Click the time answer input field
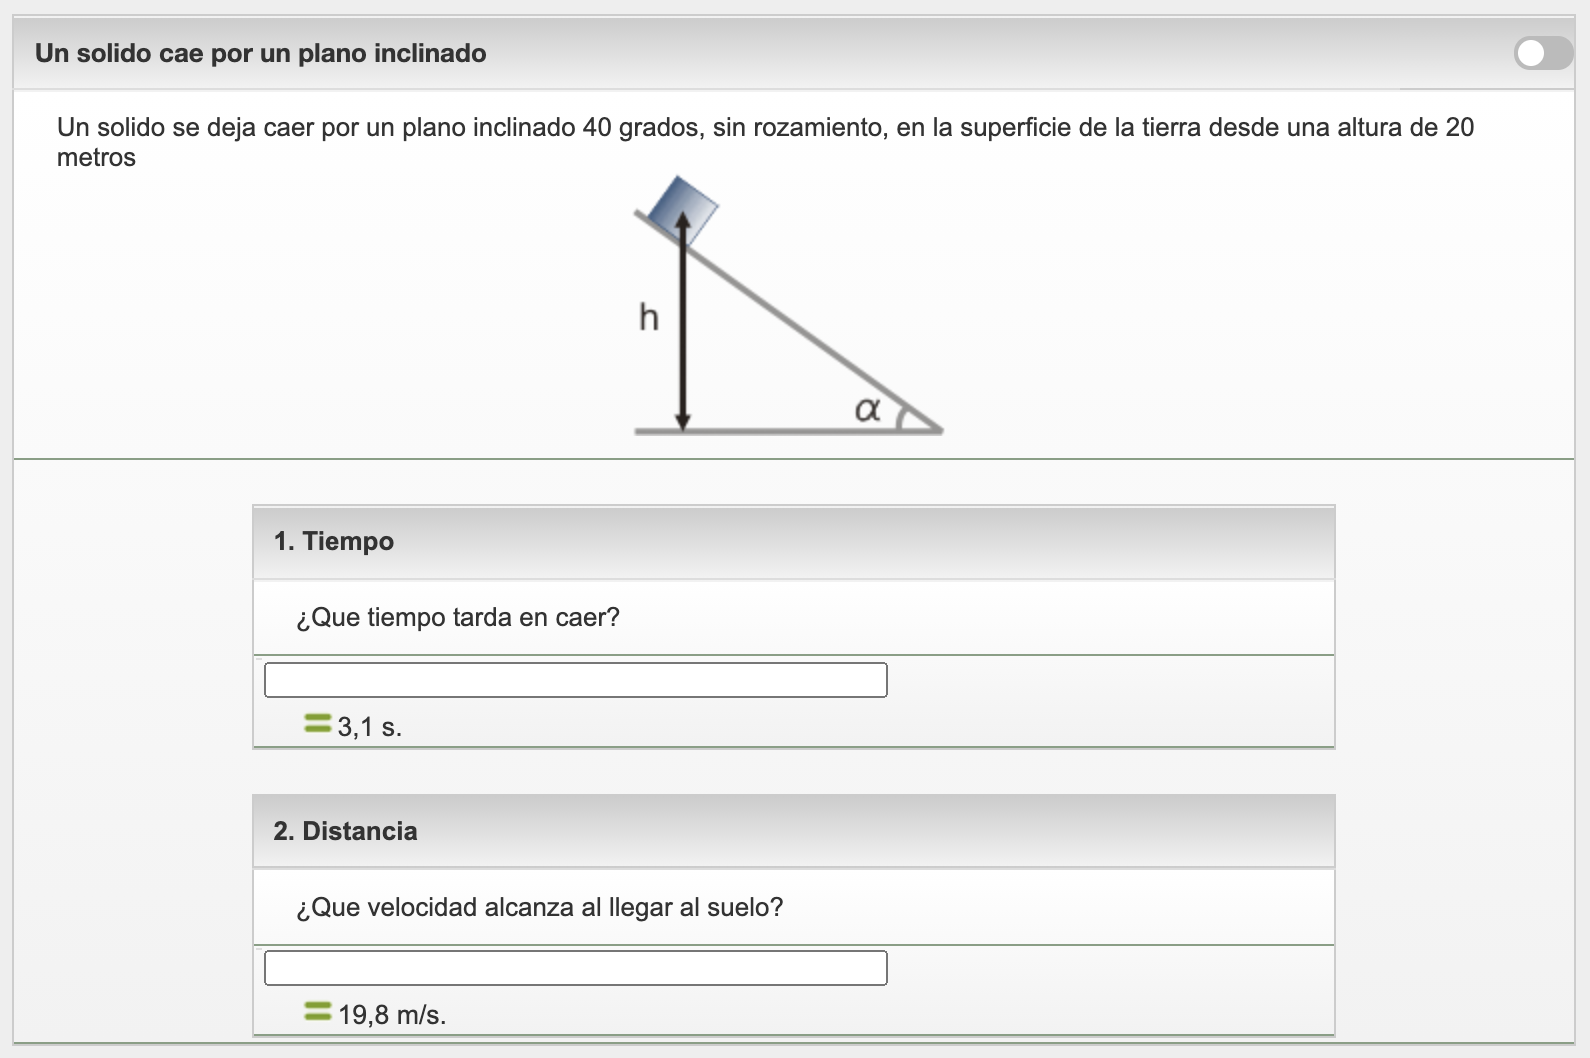 tap(575, 680)
